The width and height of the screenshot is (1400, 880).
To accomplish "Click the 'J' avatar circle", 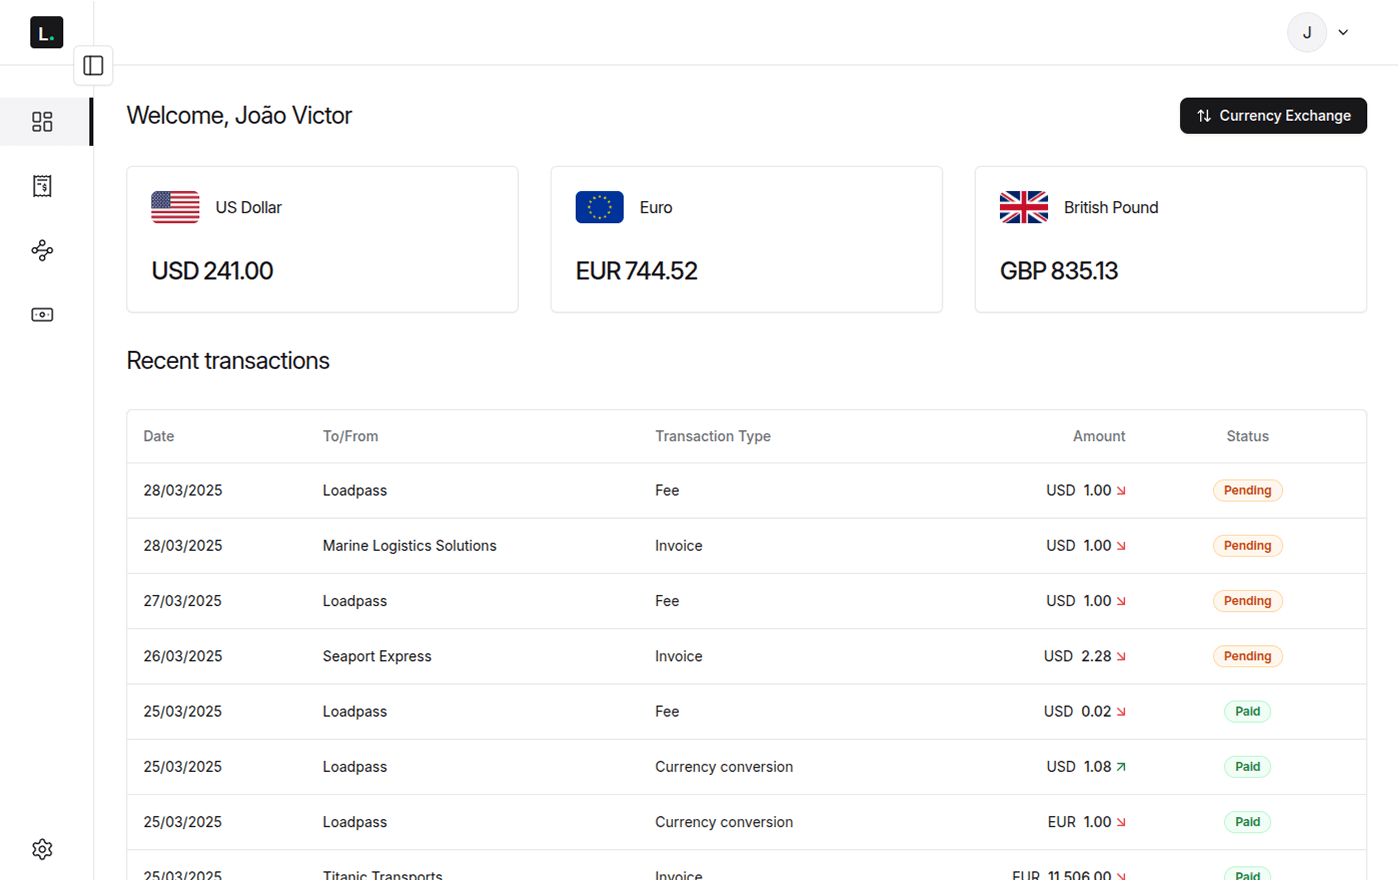I will 1307,32.
